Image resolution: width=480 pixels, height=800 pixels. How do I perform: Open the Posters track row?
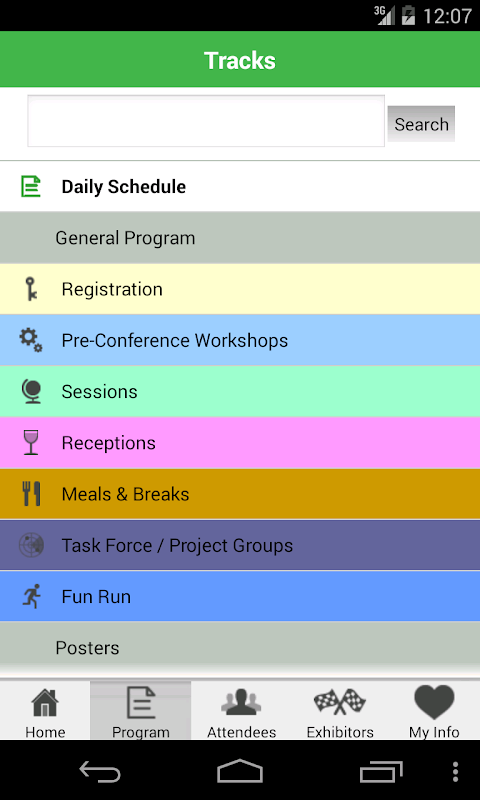click(x=240, y=648)
